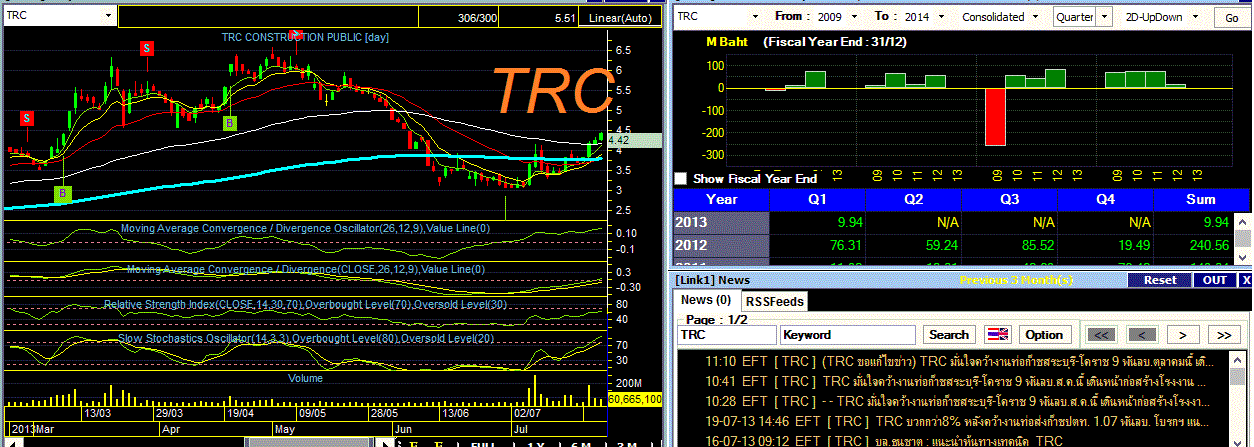Click the Q1 column header
This screenshot has height=447, width=1254.
pyautogui.click(x=817, y=199)
